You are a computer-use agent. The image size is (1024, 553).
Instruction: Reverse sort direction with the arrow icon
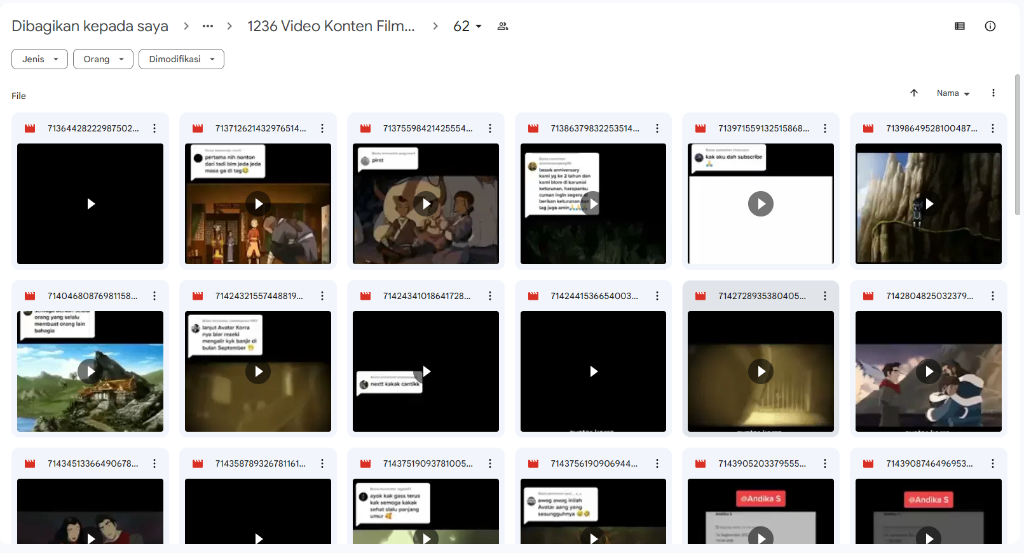[914, 93]
